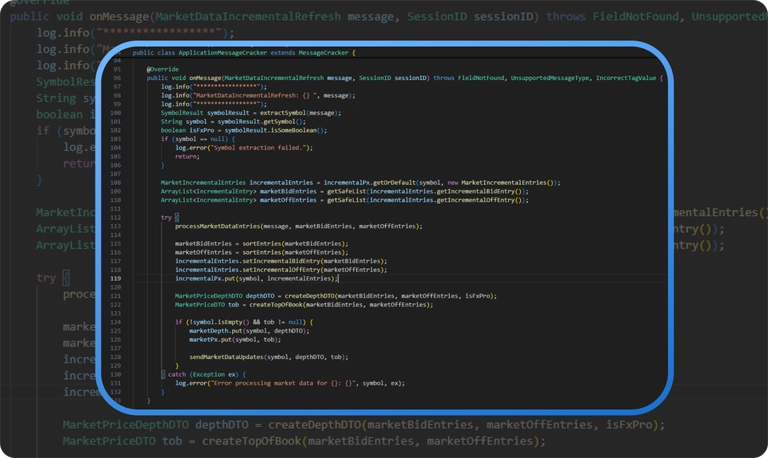Click "Error processing market data for" log line

point(290,384)
